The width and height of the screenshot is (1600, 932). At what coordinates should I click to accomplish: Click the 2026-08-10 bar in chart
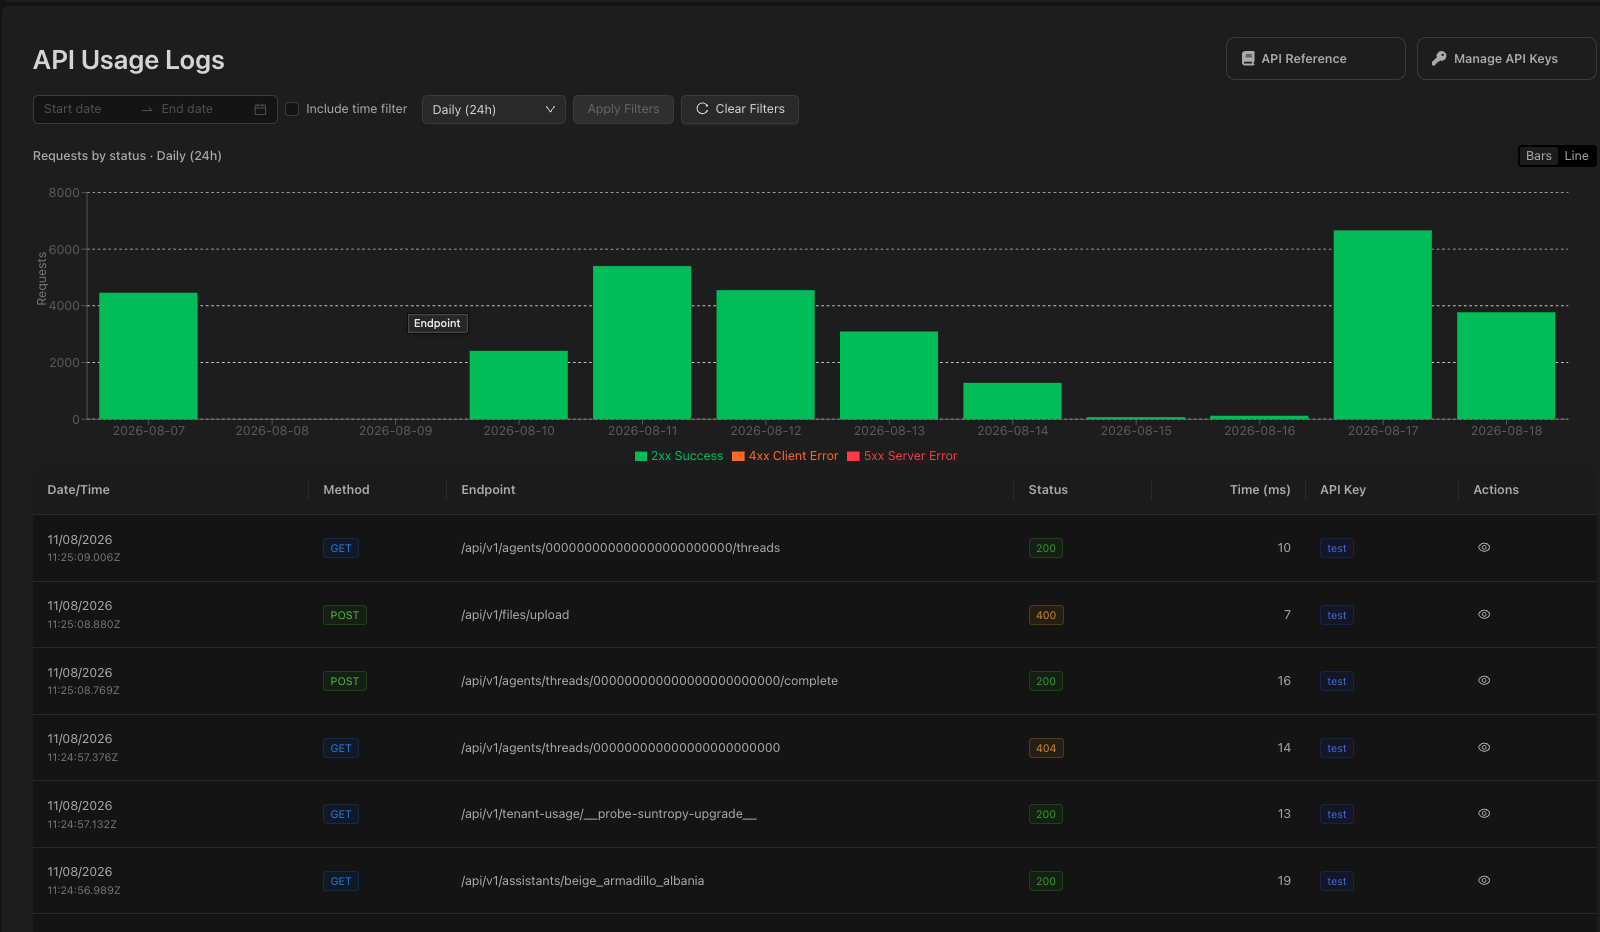click(518, 385)
